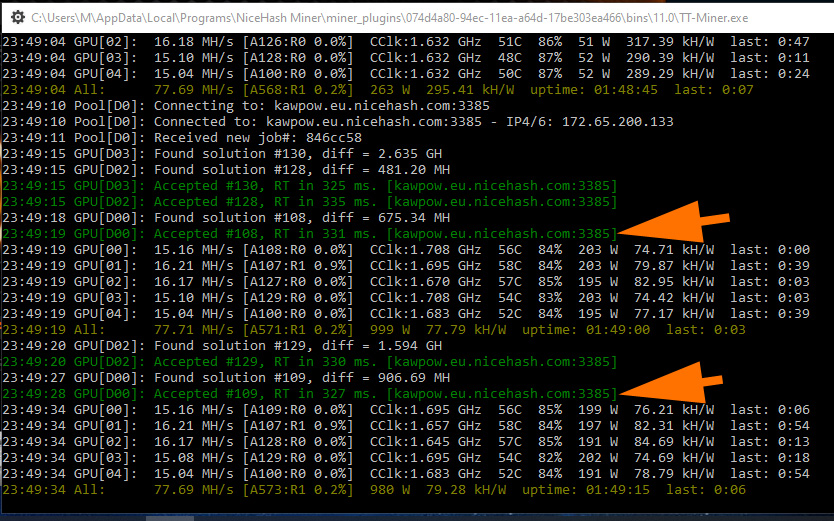Screen dimensions: 834x521
Task: Select the efficiency value "84.69 kH/W"
Action: coord(674,441)
